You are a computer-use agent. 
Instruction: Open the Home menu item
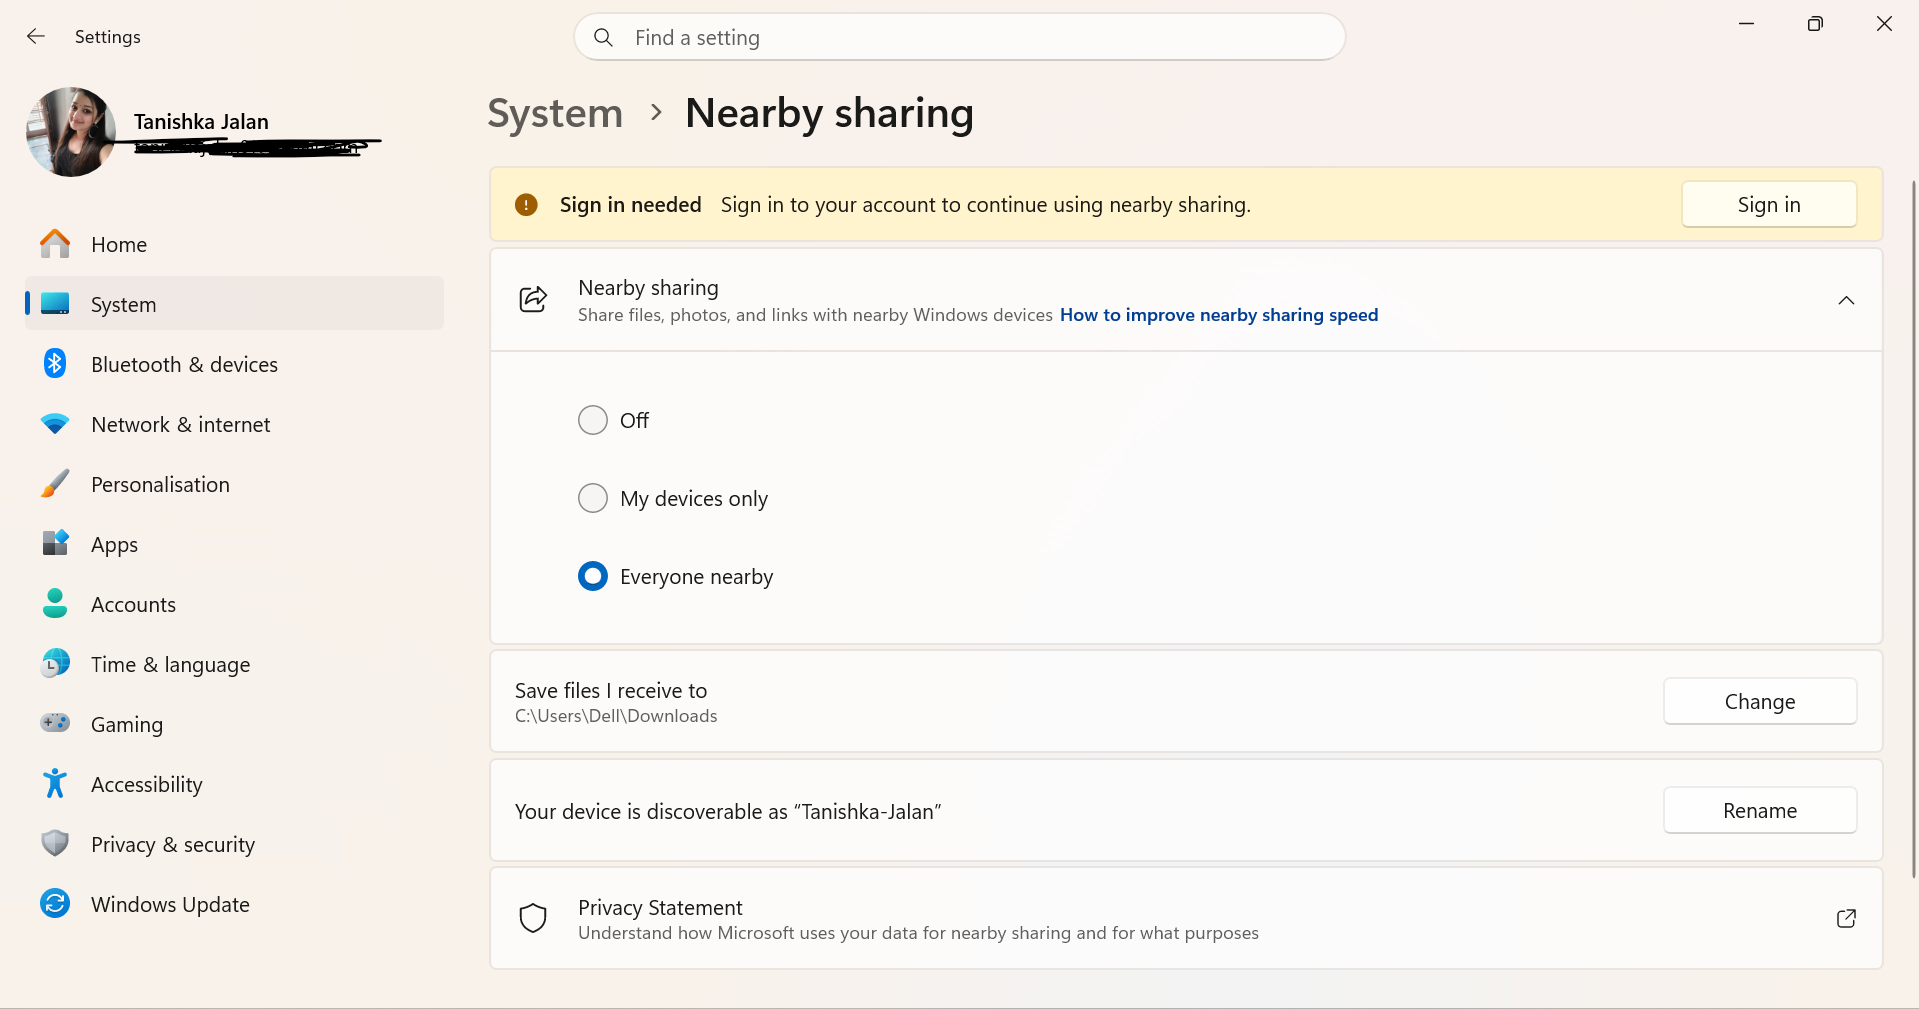tap(234, 244)
